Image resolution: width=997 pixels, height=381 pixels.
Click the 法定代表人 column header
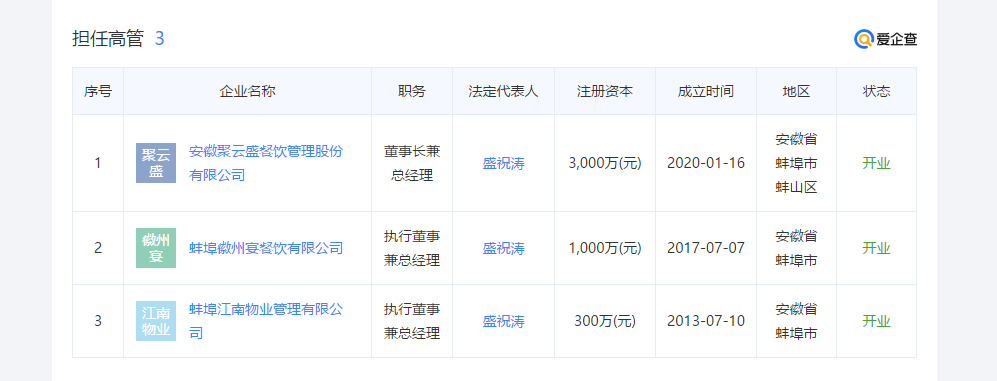tap(504, 91)
